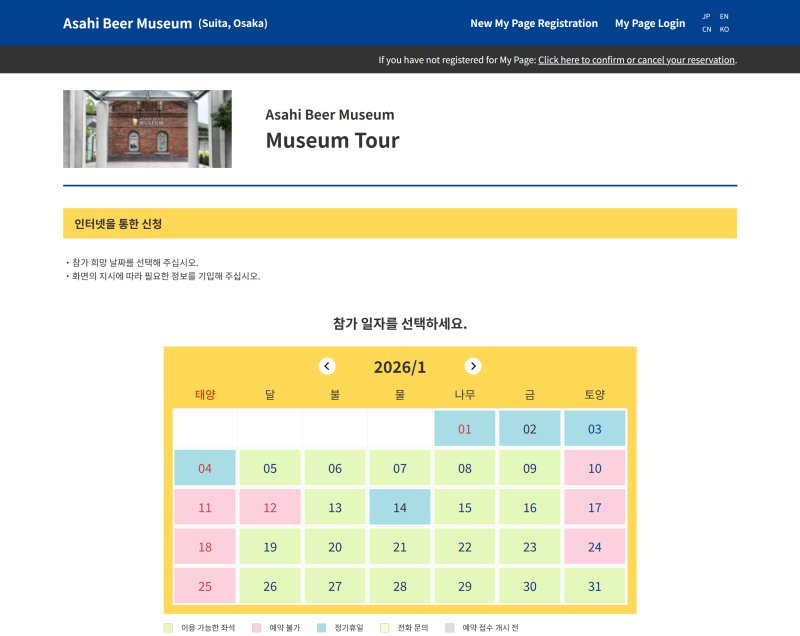Select date 31 on the calendar
The image size is (800, 636).
pos(595,586)
